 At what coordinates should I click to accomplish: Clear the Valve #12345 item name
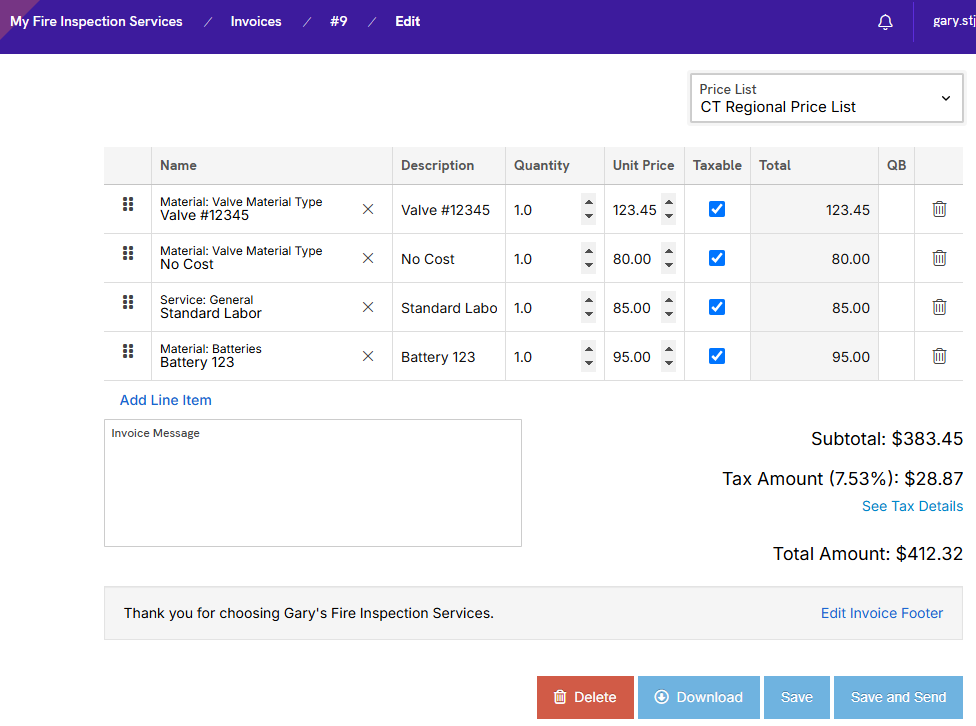coord(368,209)
